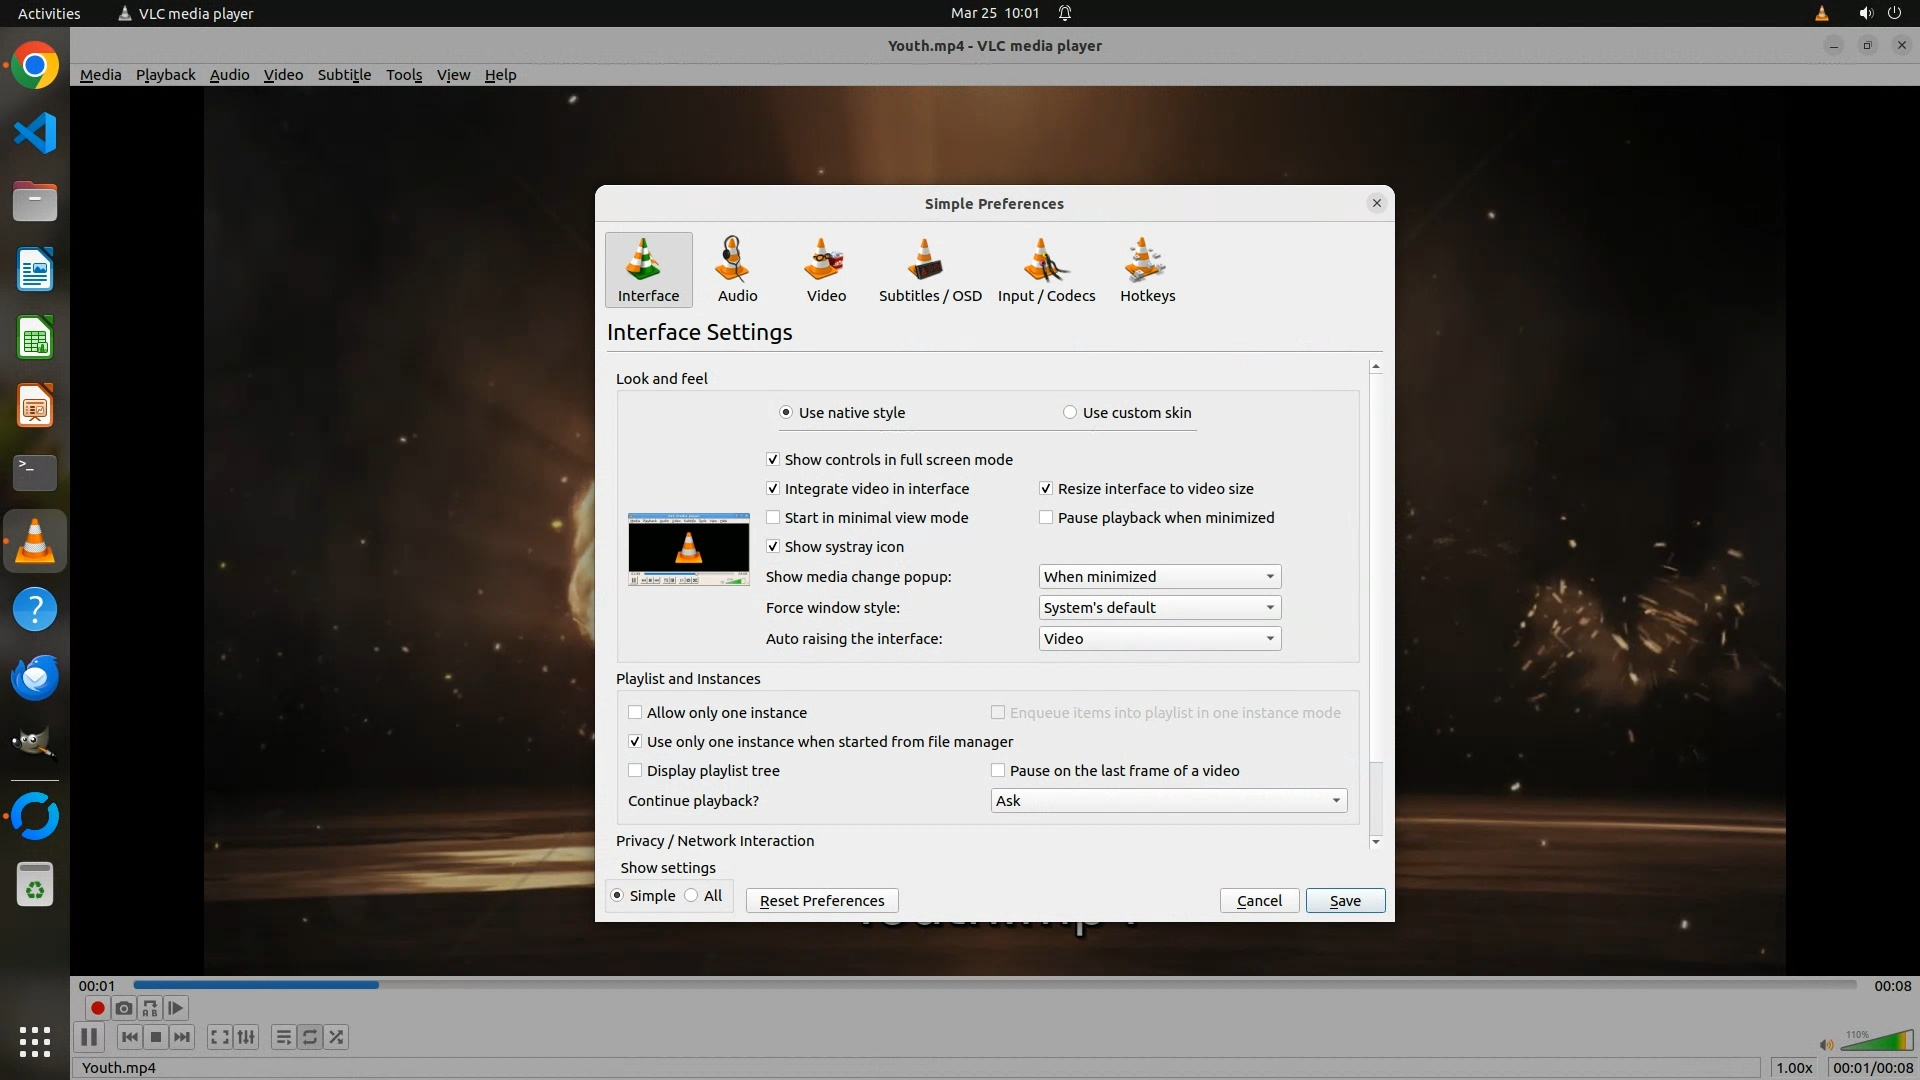Click the Save button
The height and width of the screenshot is (1080, 1920).
pyautogui.click(x=1344, y=901)
